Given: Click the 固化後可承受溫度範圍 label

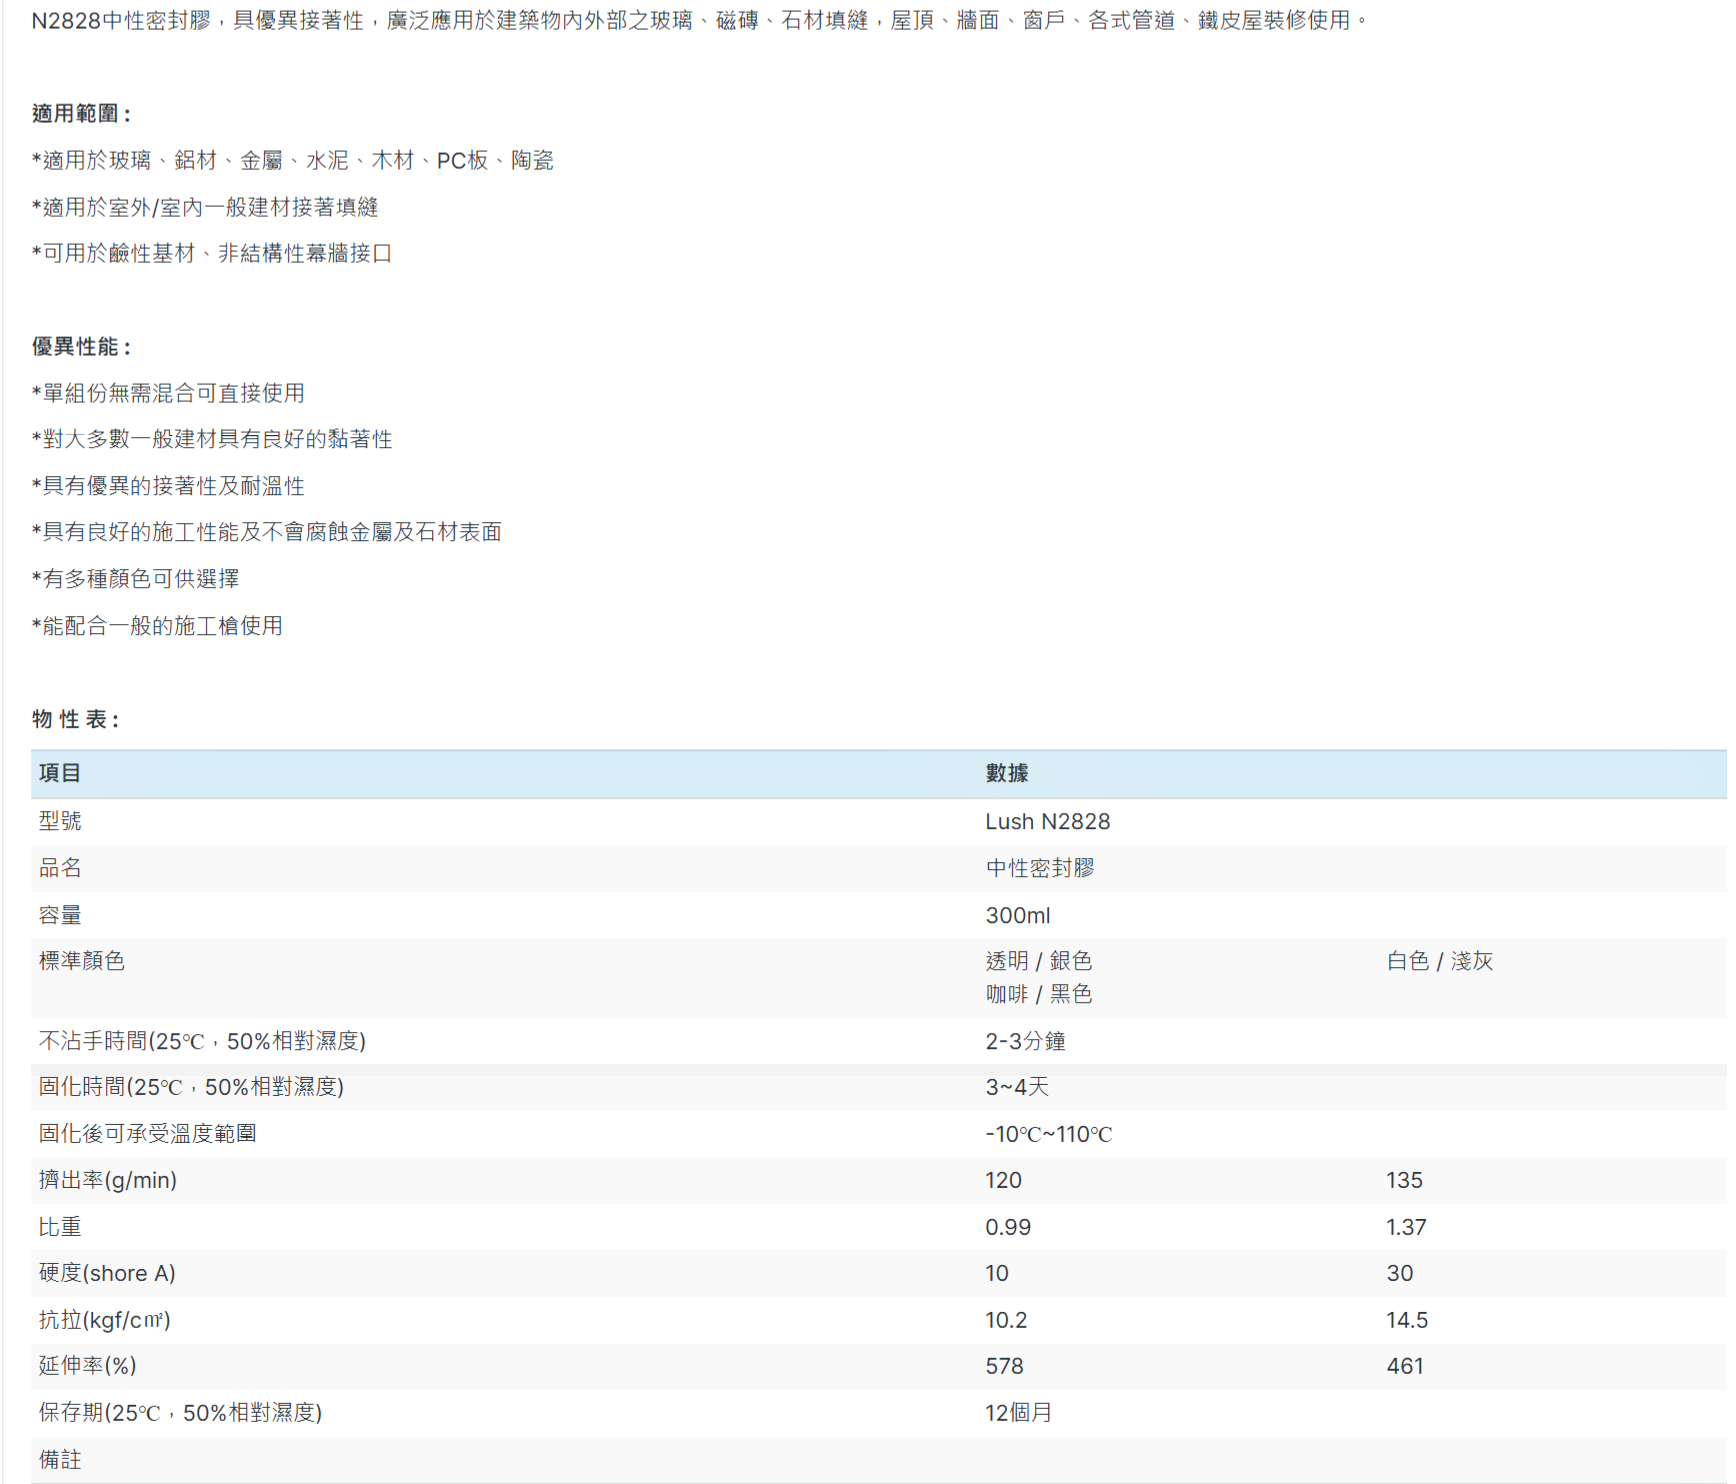Looking at the screenshot, I should (148, 1134).
